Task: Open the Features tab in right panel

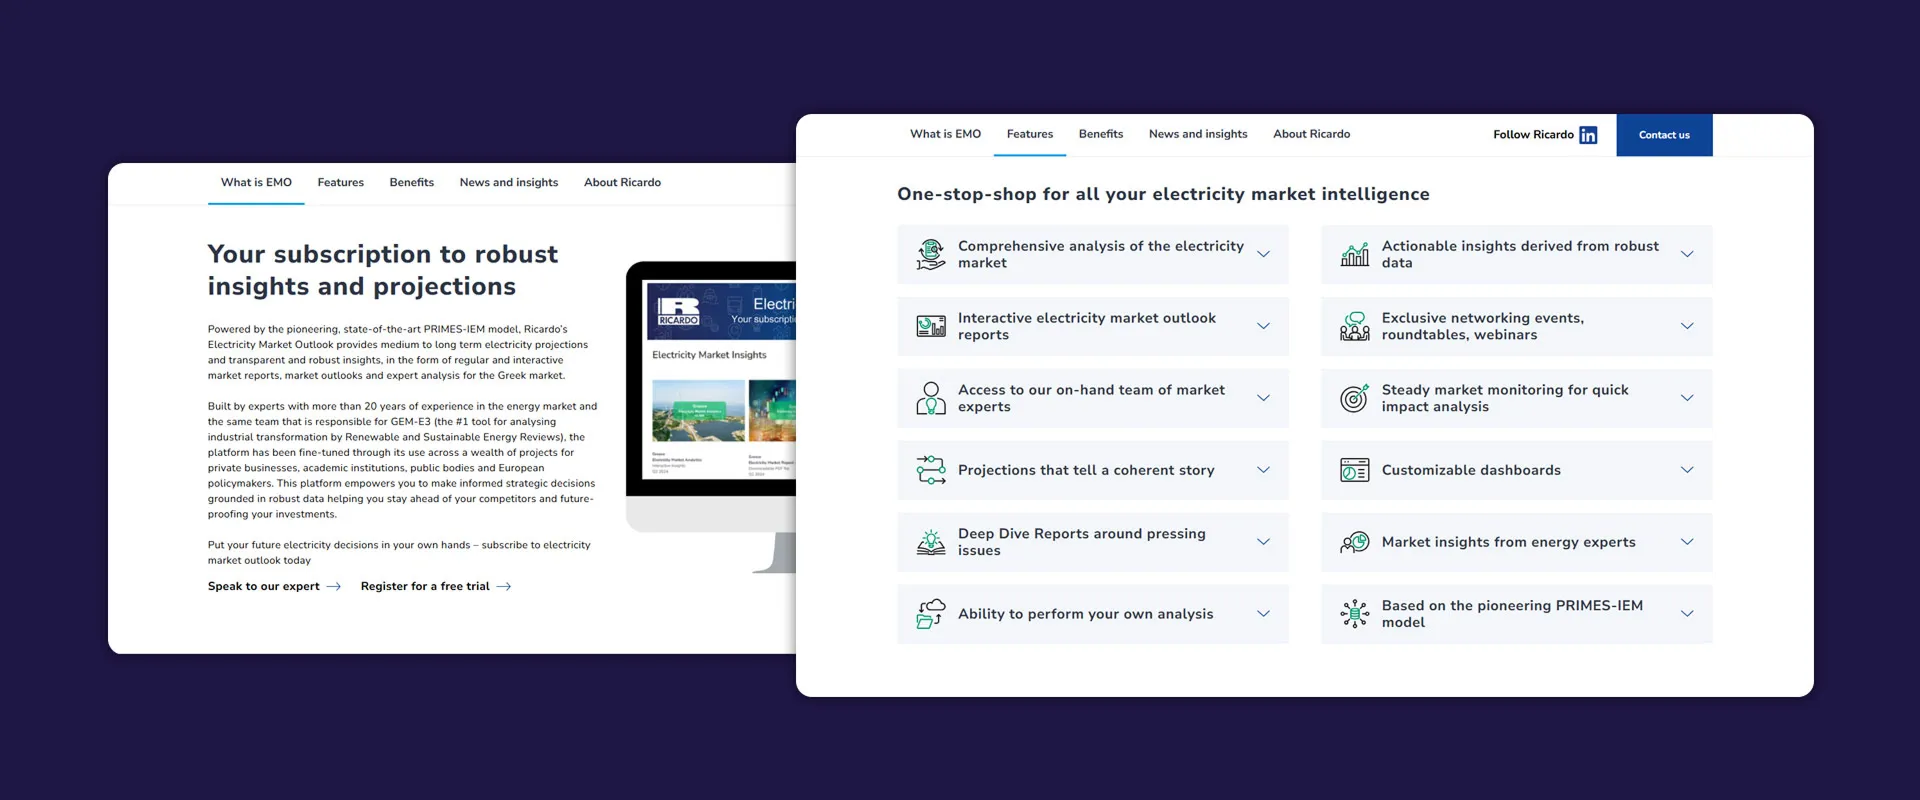Action: click(1029, 134)
